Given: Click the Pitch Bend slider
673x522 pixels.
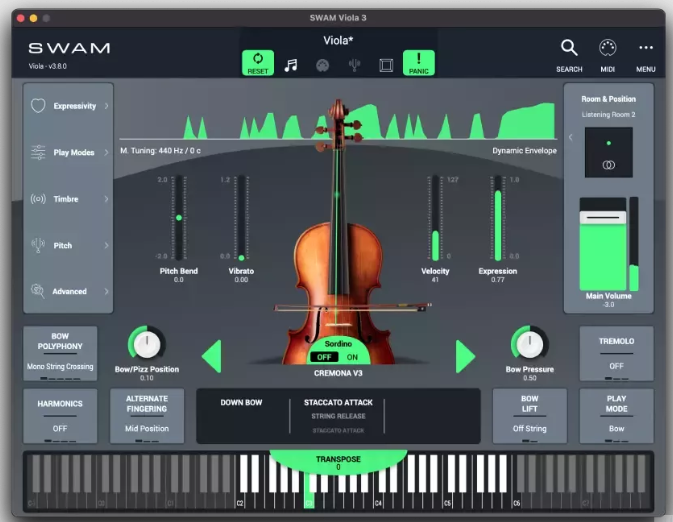Looking at the screenshot, I should pyautogui.click(x=179, y=218).
